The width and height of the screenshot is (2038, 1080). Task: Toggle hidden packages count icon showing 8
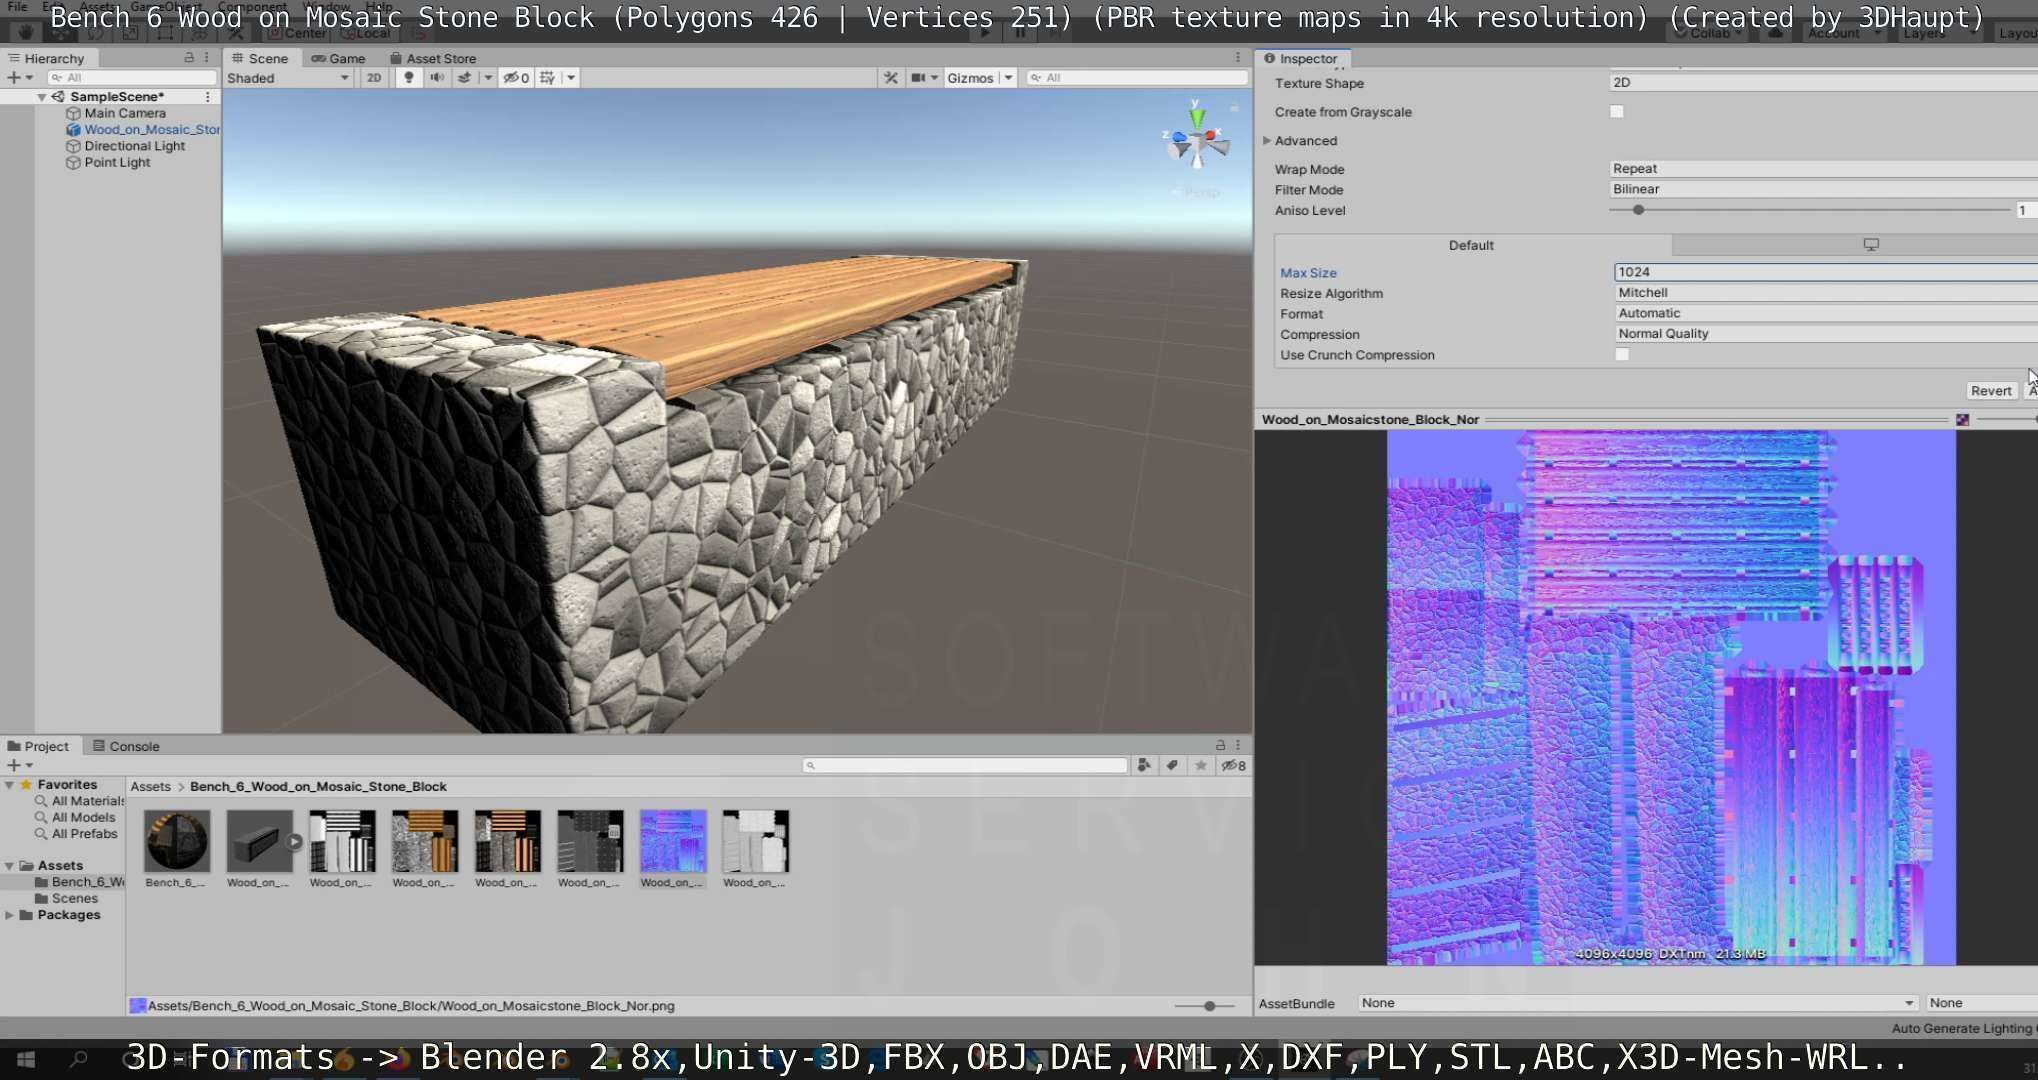click(1234, 765)
